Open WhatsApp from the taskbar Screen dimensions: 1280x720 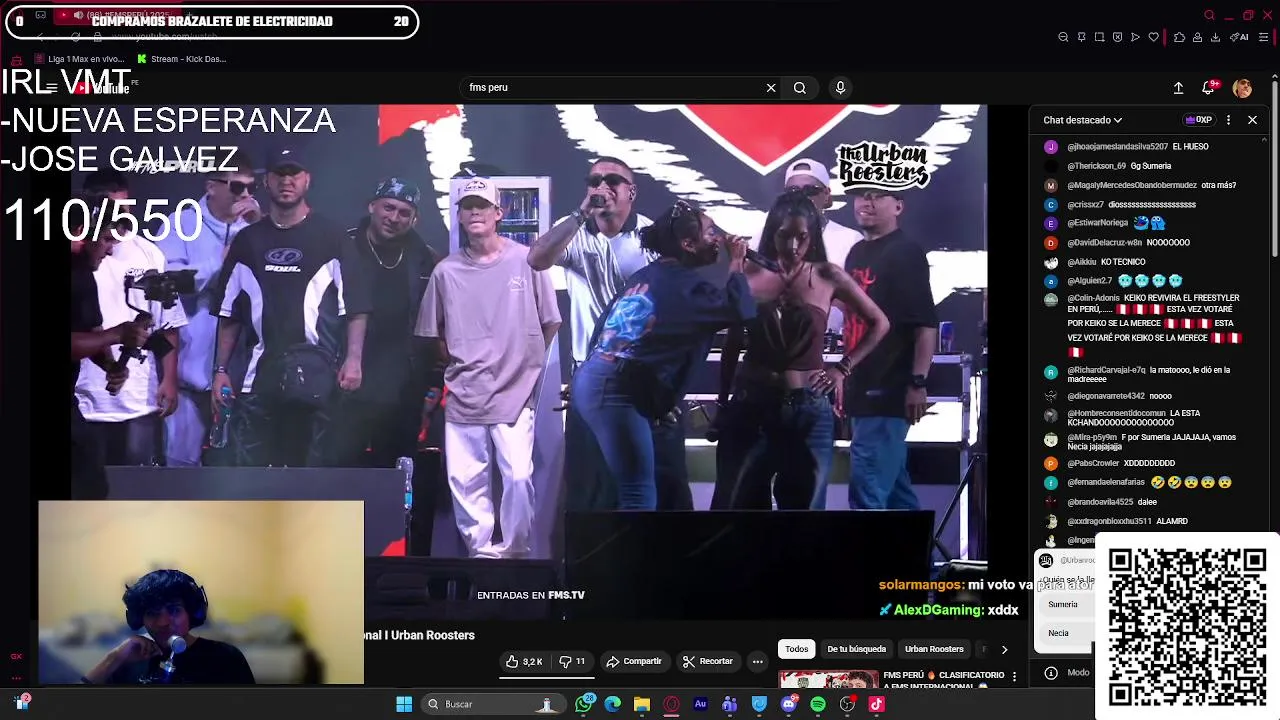585,704
